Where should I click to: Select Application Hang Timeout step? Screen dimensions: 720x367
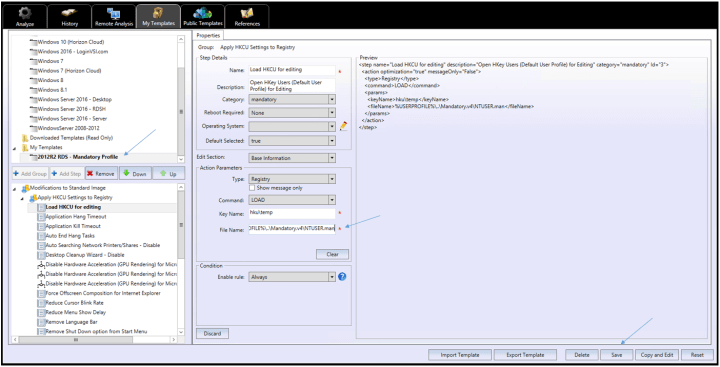pyautogui.click(x=76, y=217)
